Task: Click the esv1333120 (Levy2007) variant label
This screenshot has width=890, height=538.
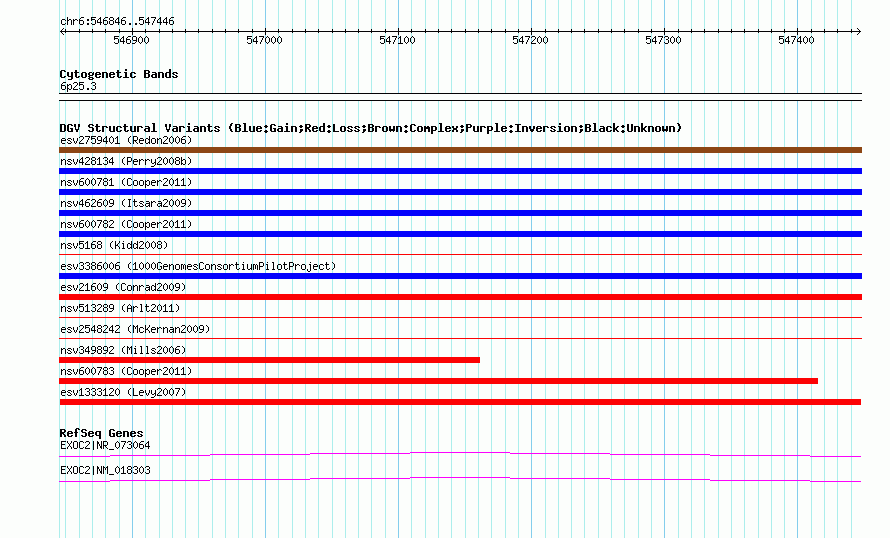Action: (x=123, y=392)
